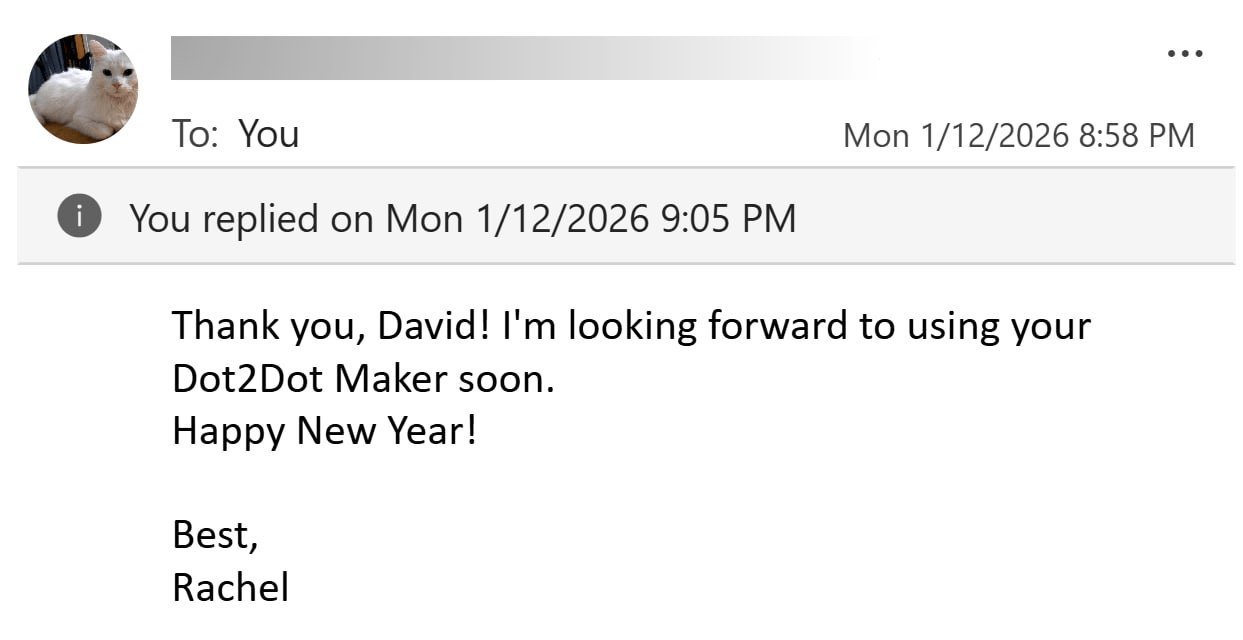Click the "Best," closing line
Viewport: 1243px width, 640px height.
coord(215,535)
